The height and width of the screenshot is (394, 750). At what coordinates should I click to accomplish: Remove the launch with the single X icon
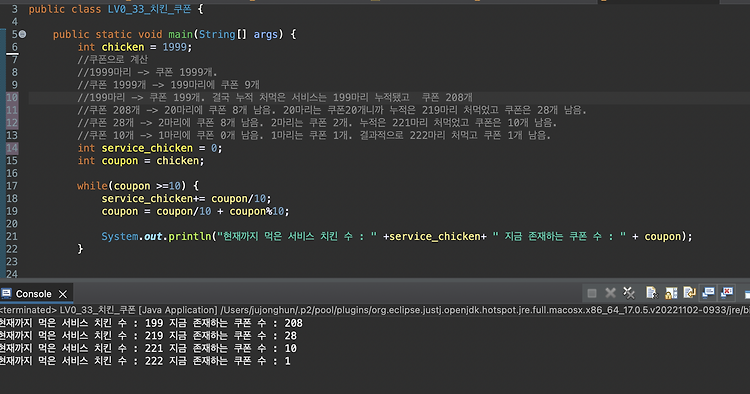[x=610, y=293]
